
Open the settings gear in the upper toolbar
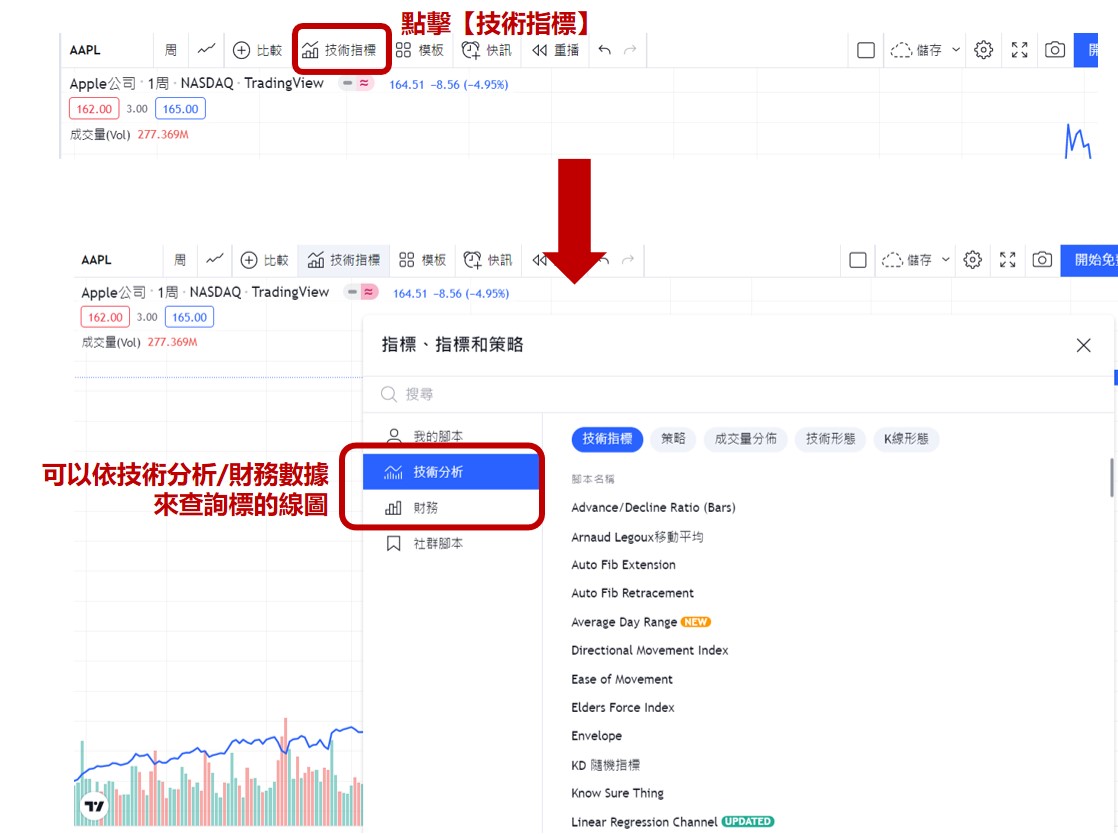(983, 50)
